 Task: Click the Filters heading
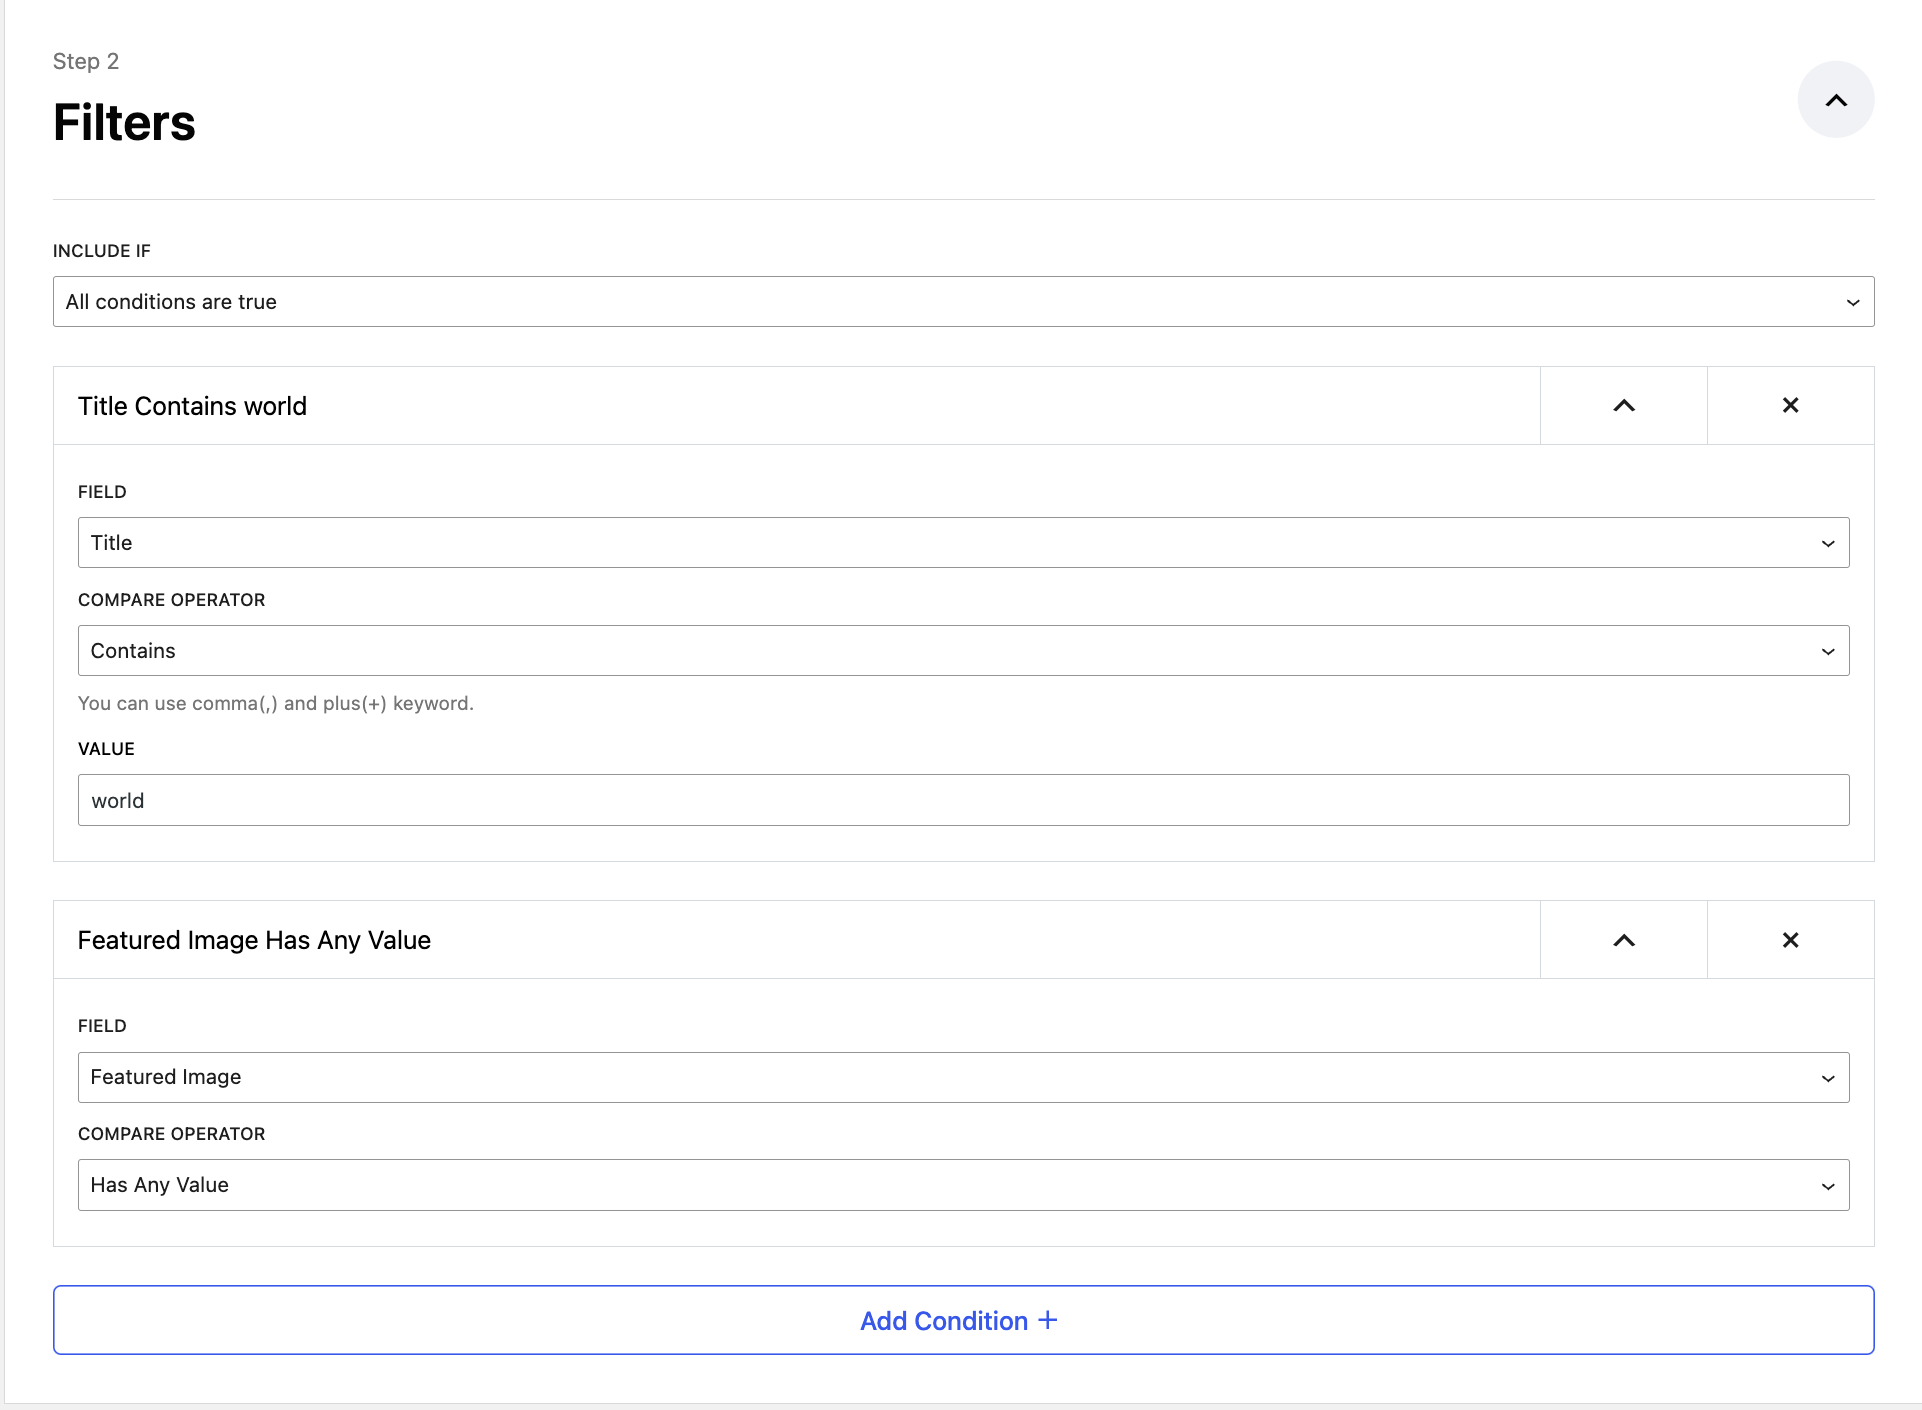pyautogui.click(x=124, y=123)
